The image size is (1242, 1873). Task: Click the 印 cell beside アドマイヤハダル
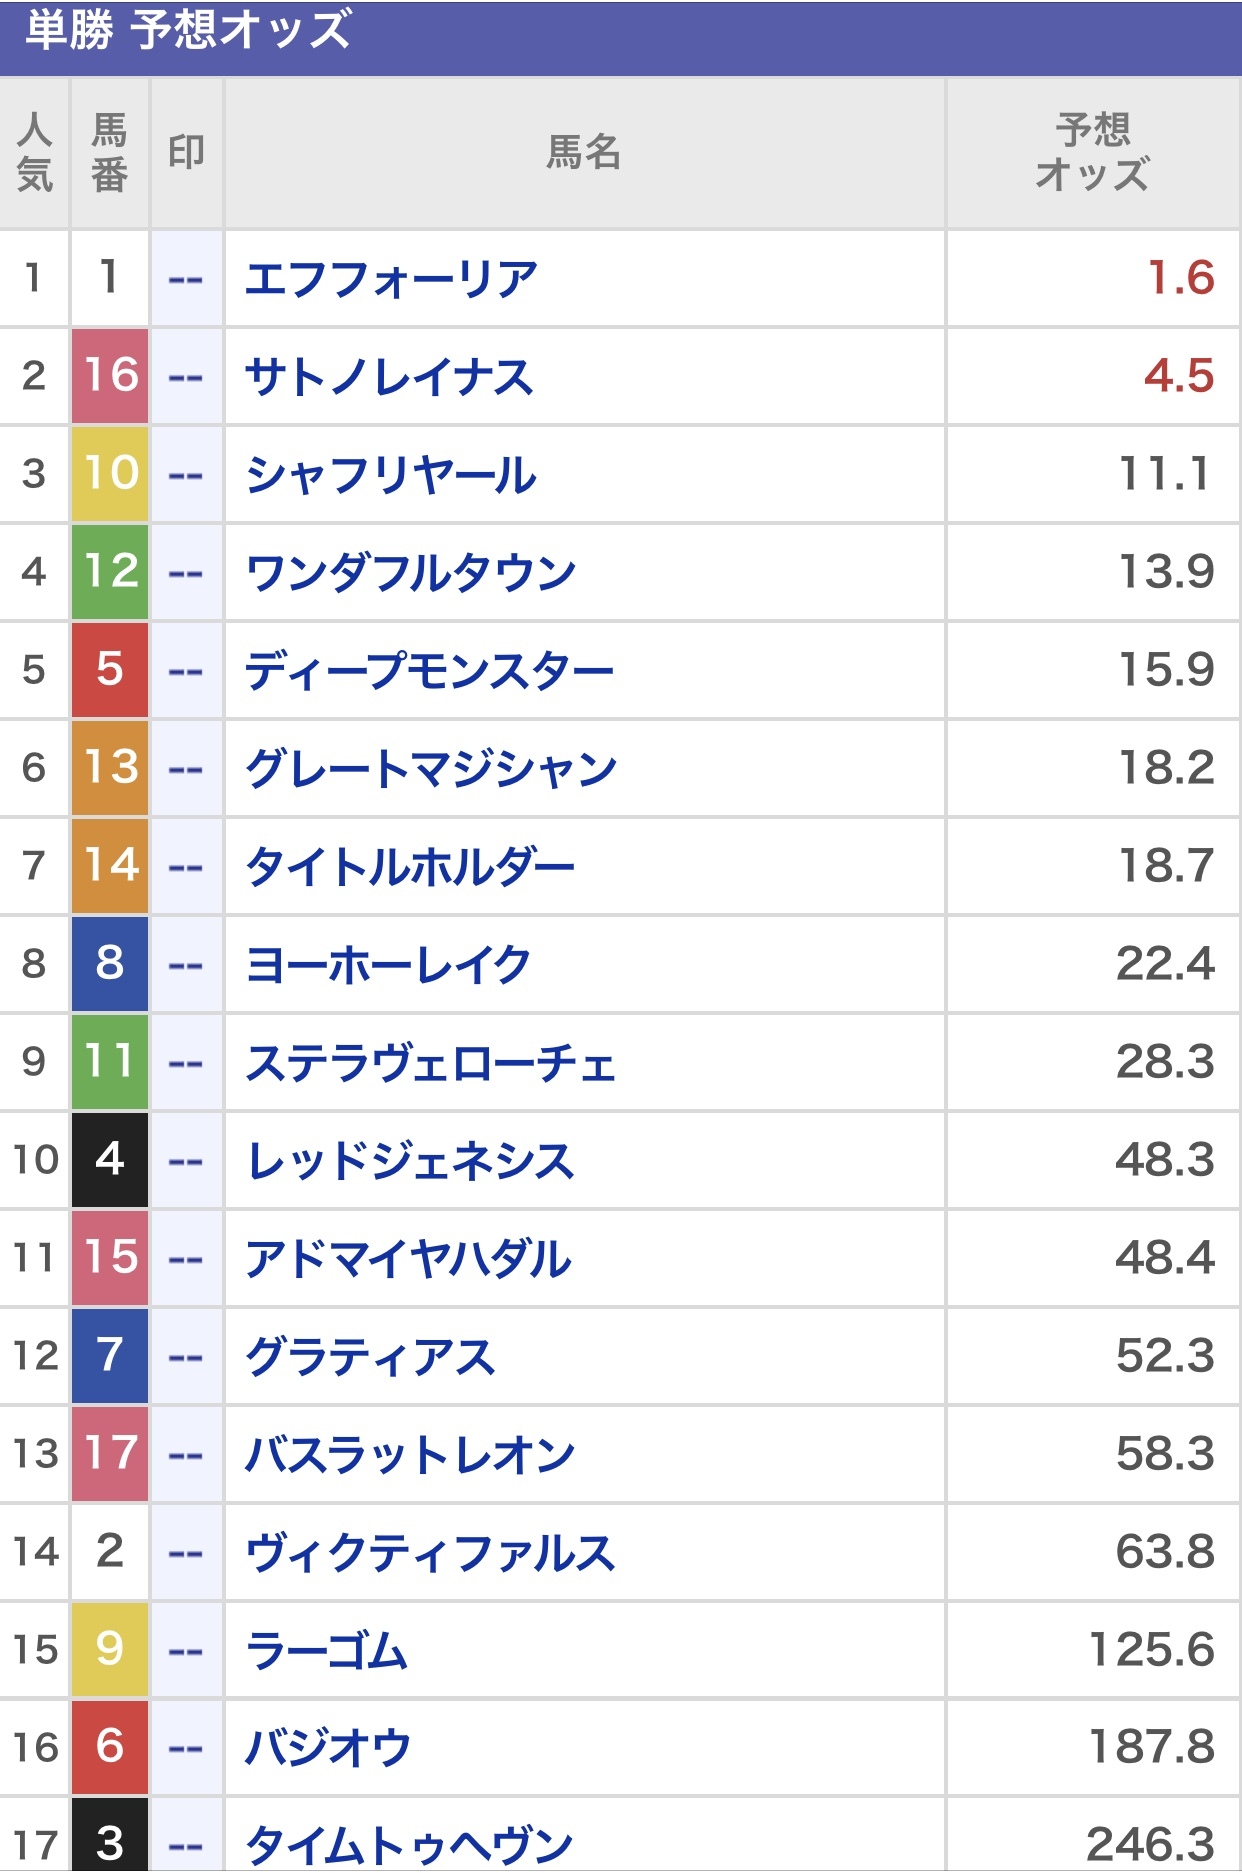(x=186, y=1259)
